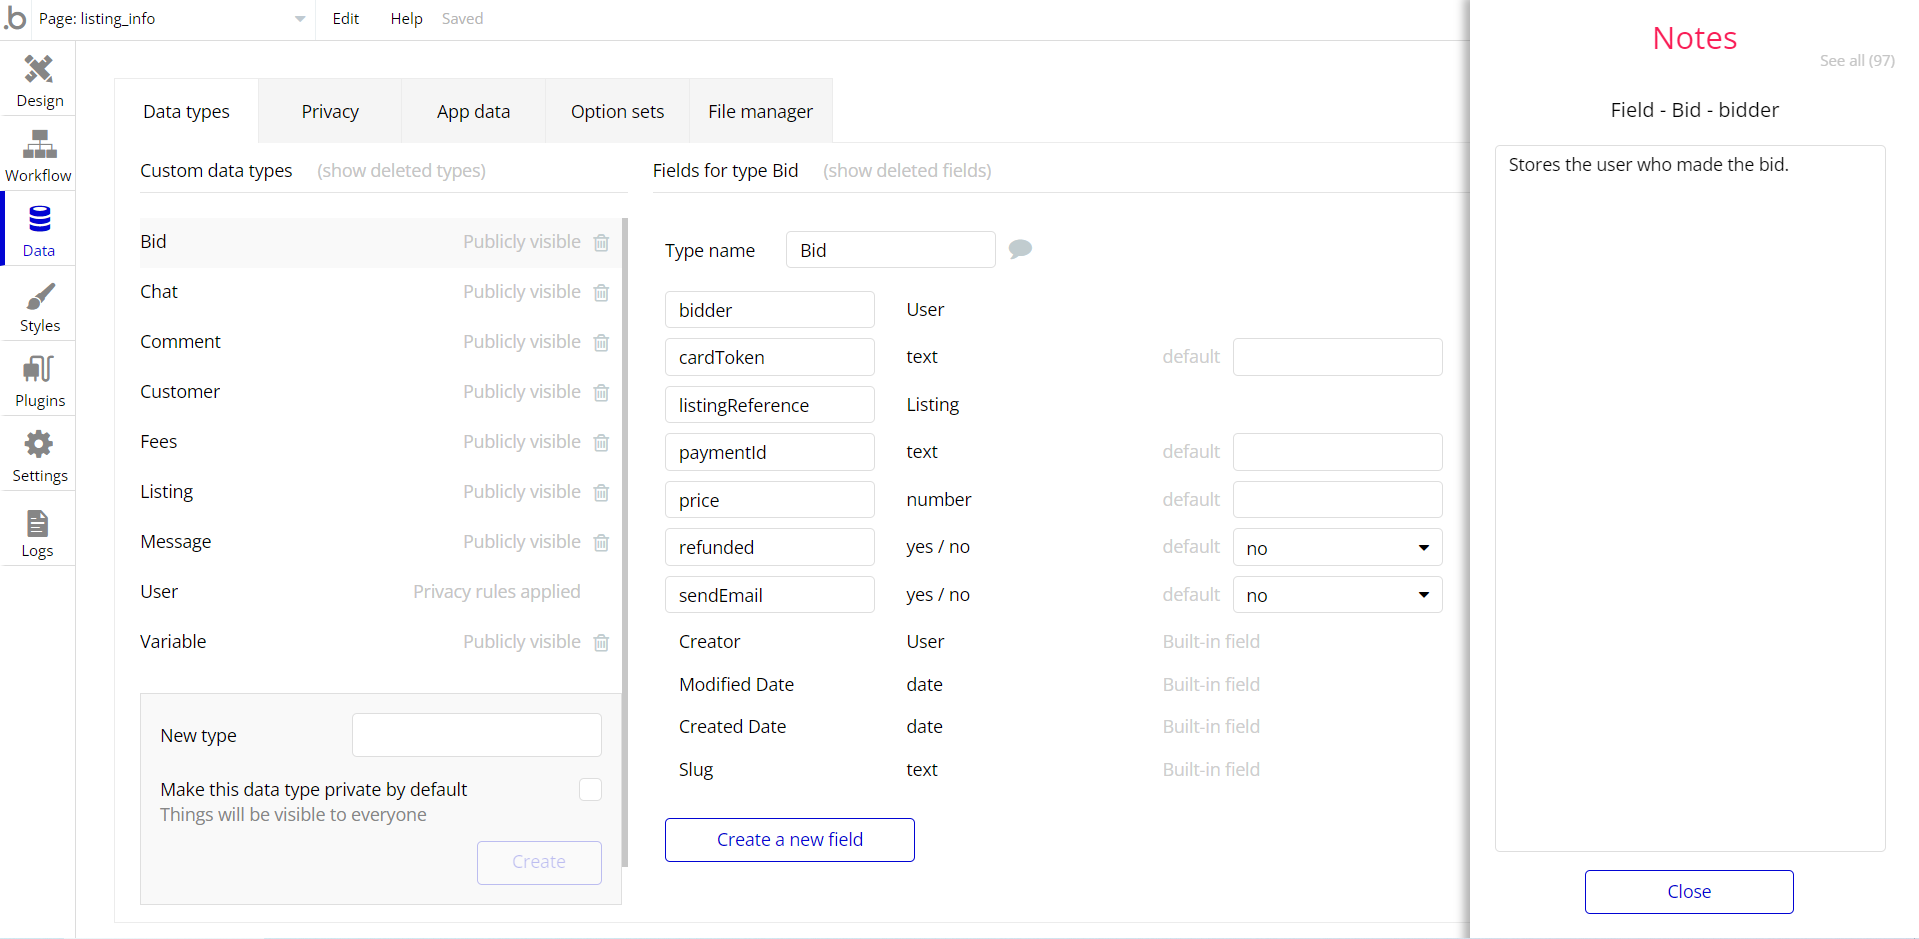Delete the Chat data type via trash icon
The width and height of the screenshot is (1919, 939).
click(601, 293)
